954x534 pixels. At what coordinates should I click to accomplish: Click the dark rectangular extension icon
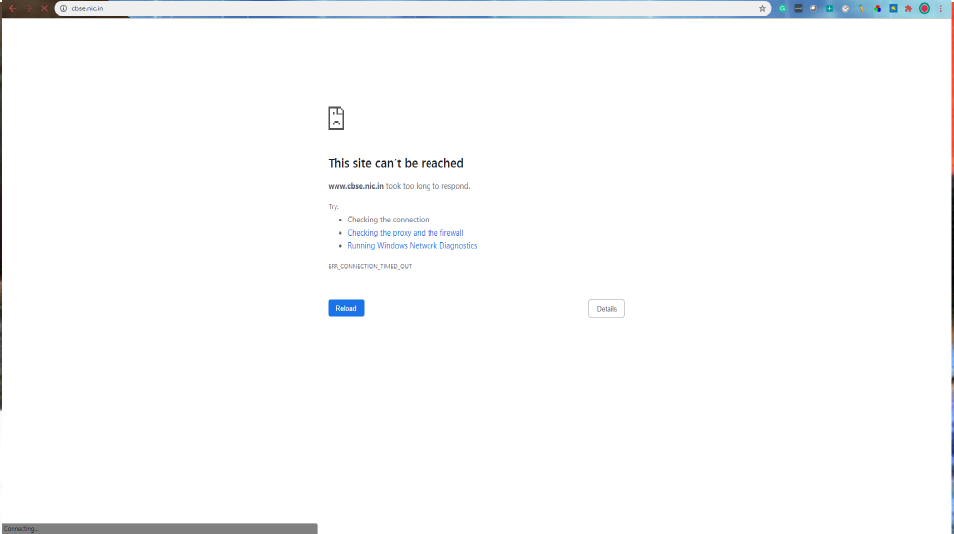coord(798,9)
